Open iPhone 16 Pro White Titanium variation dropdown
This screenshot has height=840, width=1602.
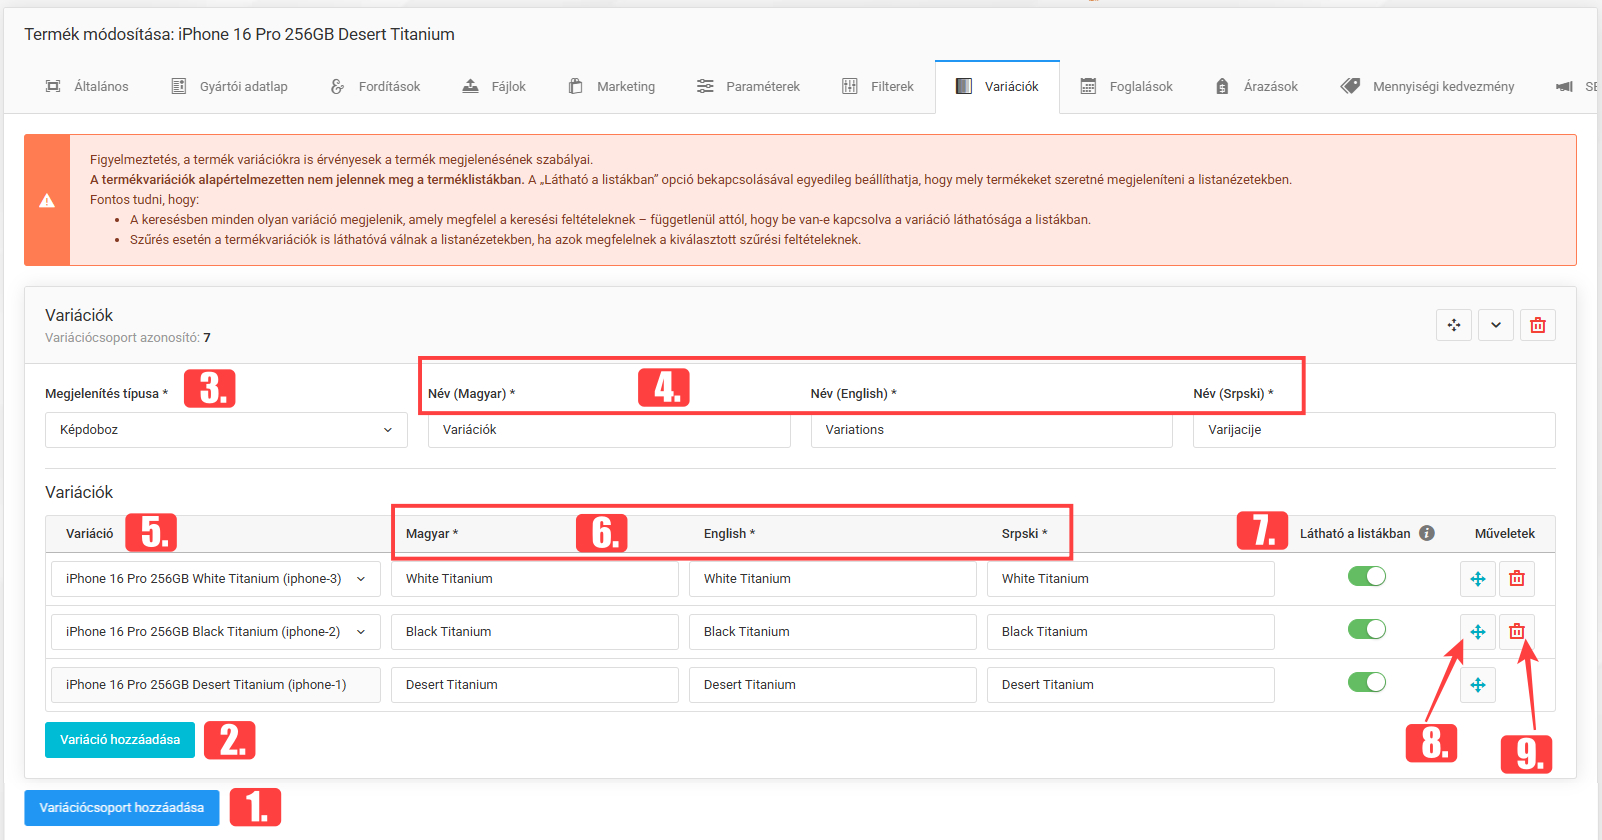[215, 579]
